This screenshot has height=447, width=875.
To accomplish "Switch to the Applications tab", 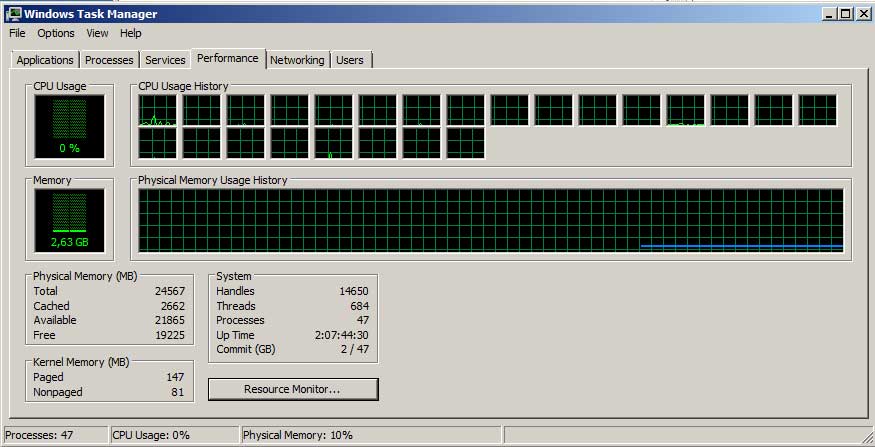I will coord(45,60).
